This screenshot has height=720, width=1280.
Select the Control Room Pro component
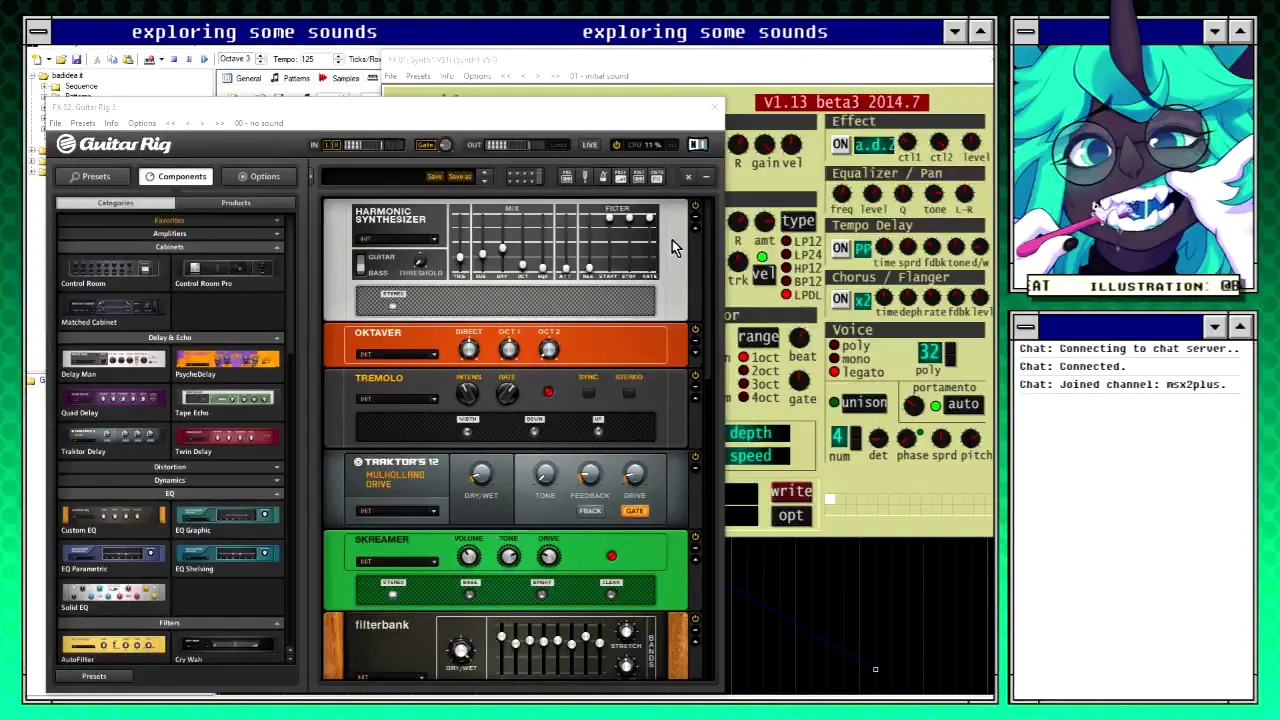[x=227, y=272]
